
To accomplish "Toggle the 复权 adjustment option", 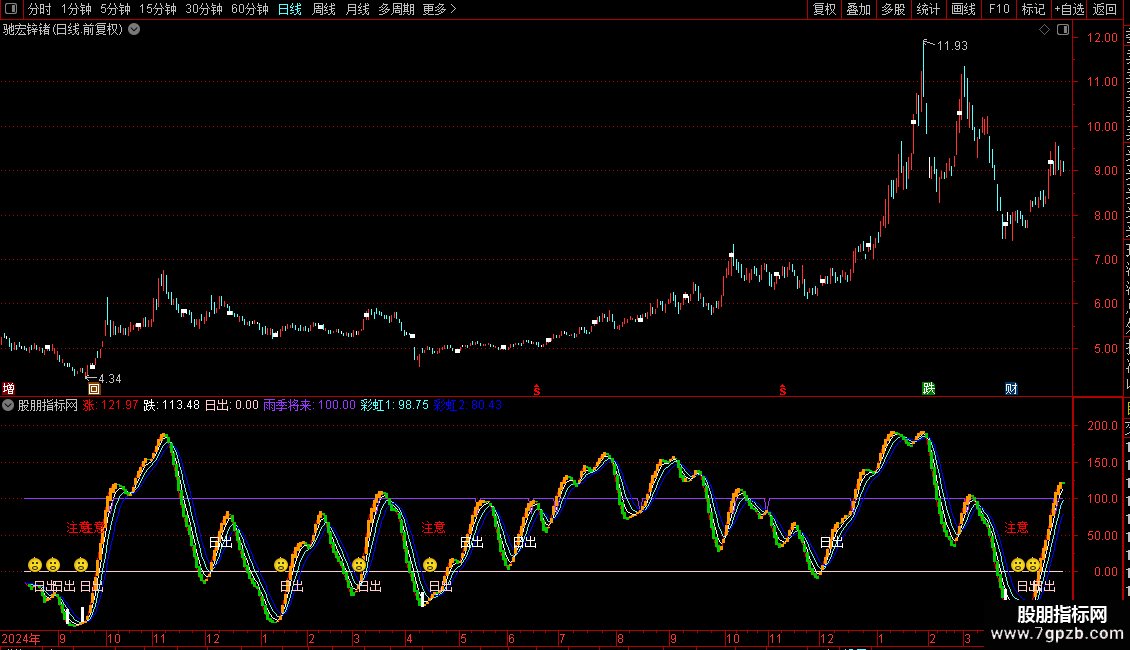I will pos(824,9).
